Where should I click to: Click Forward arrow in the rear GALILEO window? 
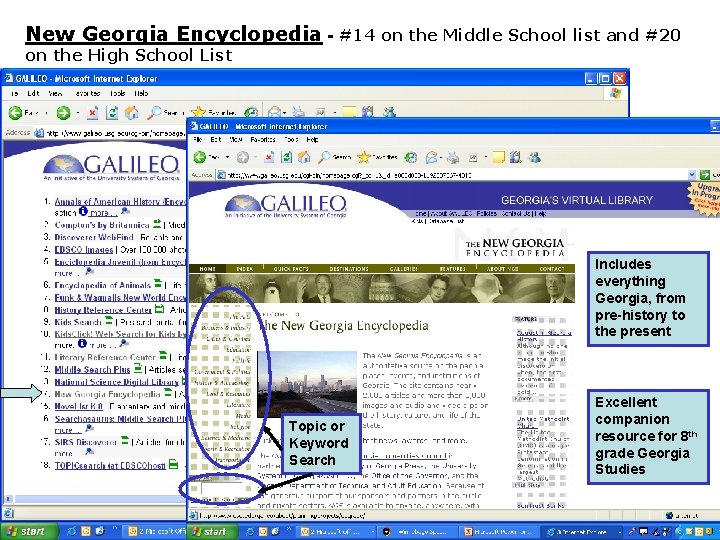pyautogui.click(x=63, y=112)
